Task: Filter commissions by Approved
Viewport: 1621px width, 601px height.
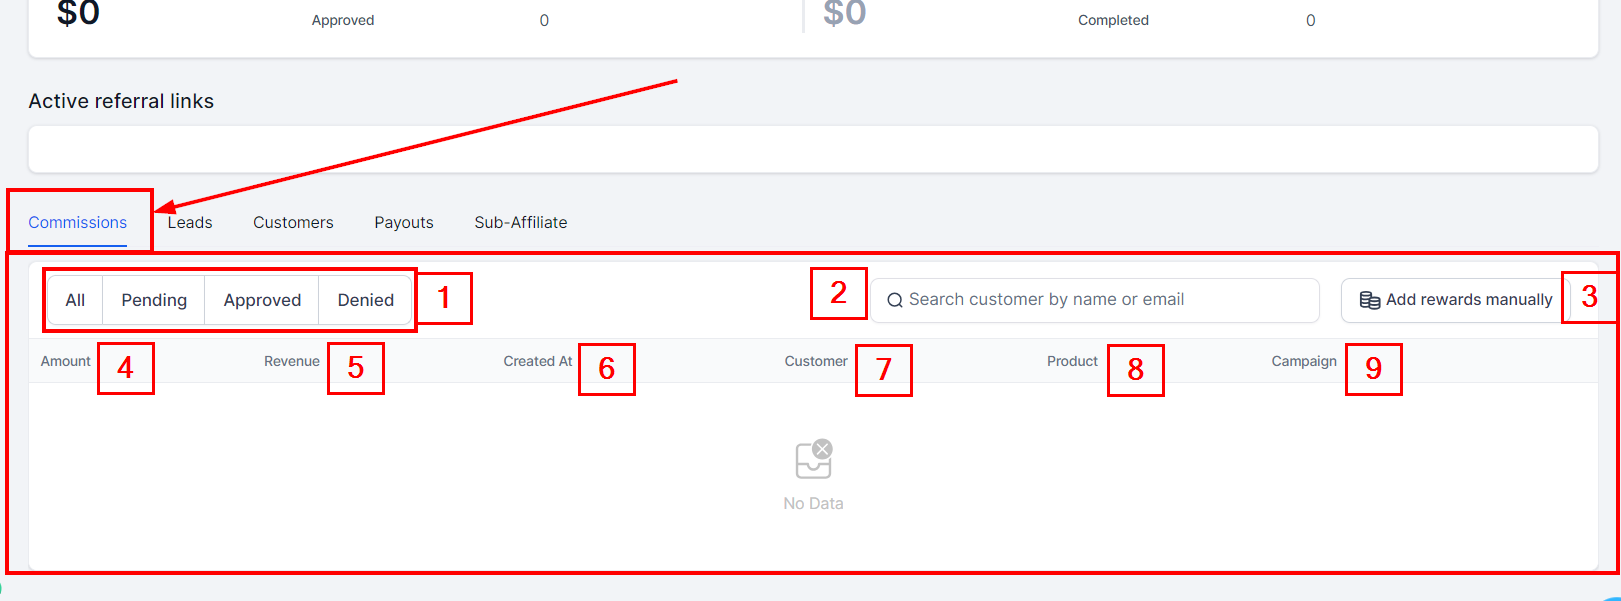Action: click(262, 300)
